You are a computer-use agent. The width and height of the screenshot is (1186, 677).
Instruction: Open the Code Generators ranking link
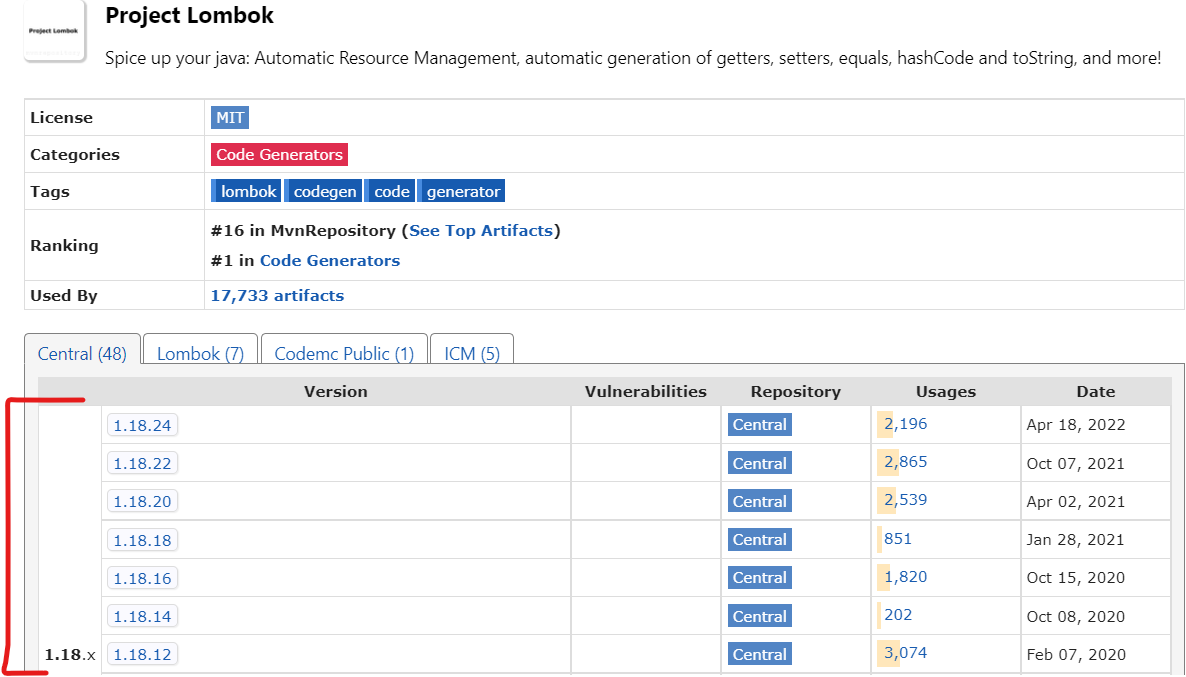tap(330, 260)
